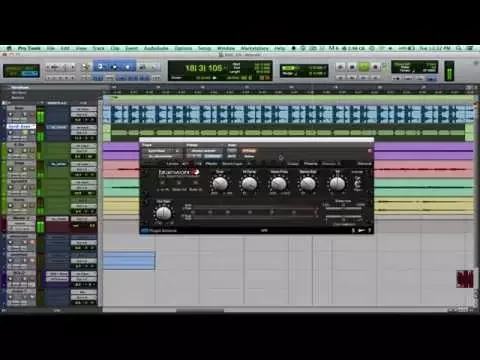Open the plugin Preset dropdown
Viewport: 480px width, 360px height.
(205, 151)
